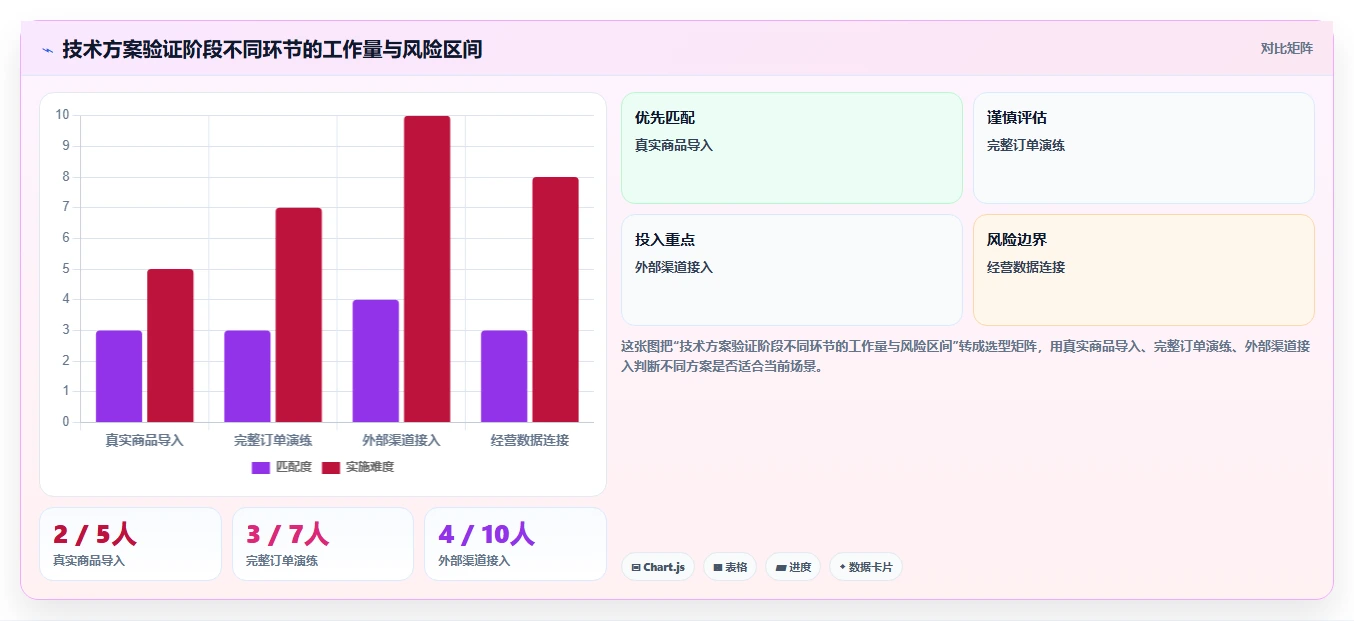This screenshot has width=1354, height=621.
Task: Click the square icon in the 表格 chip
Action: coord(717,567)
